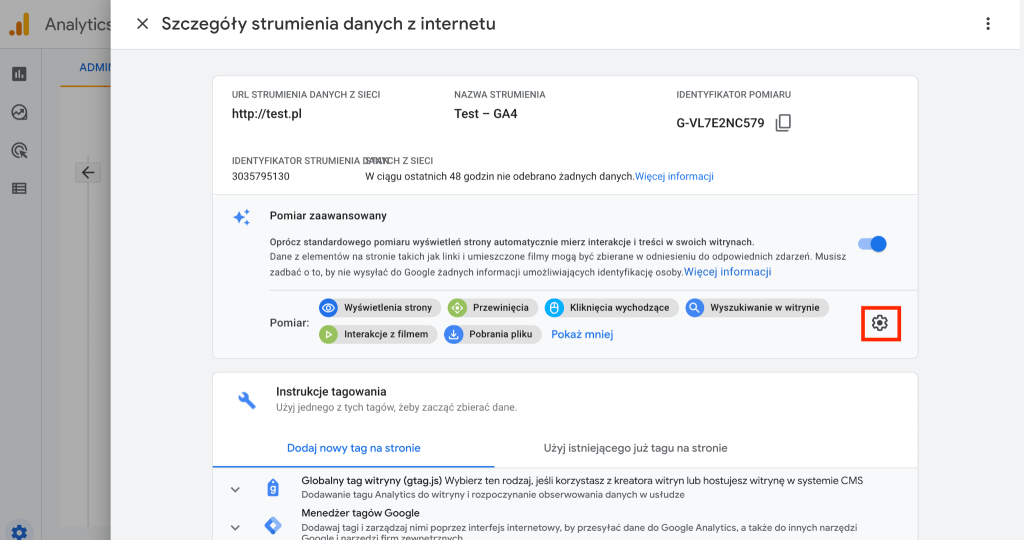
Task: Click the Pokaż mniej link
Action: coord(582,334)
